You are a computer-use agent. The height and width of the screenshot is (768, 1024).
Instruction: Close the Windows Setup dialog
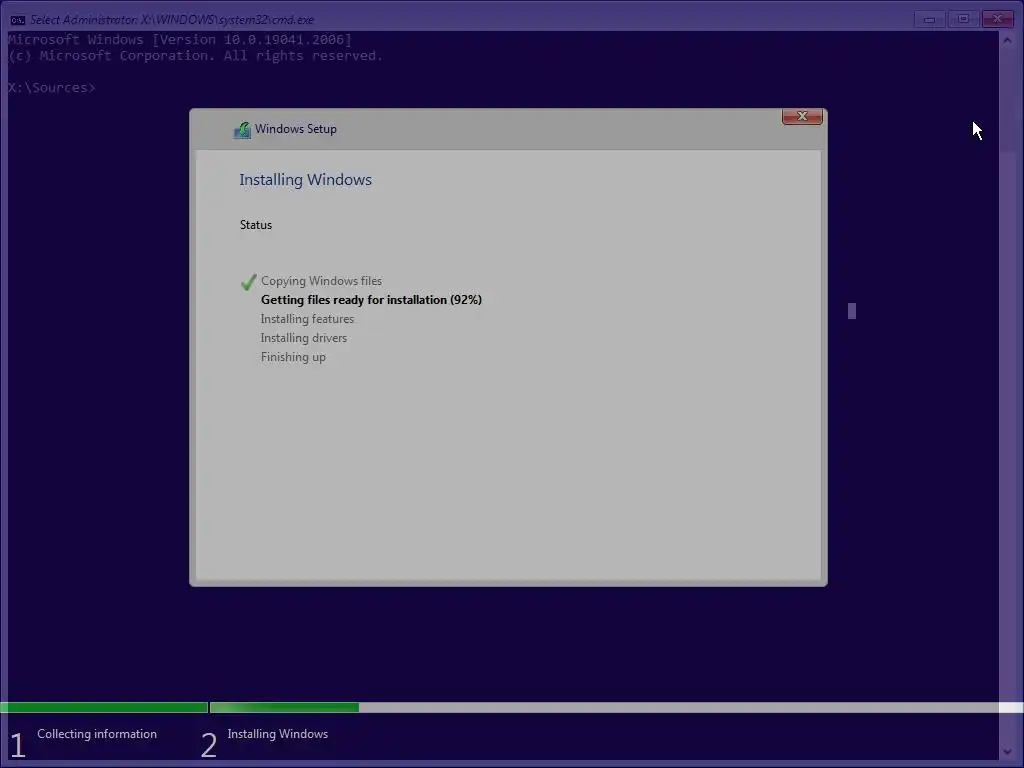click(802, 116)
